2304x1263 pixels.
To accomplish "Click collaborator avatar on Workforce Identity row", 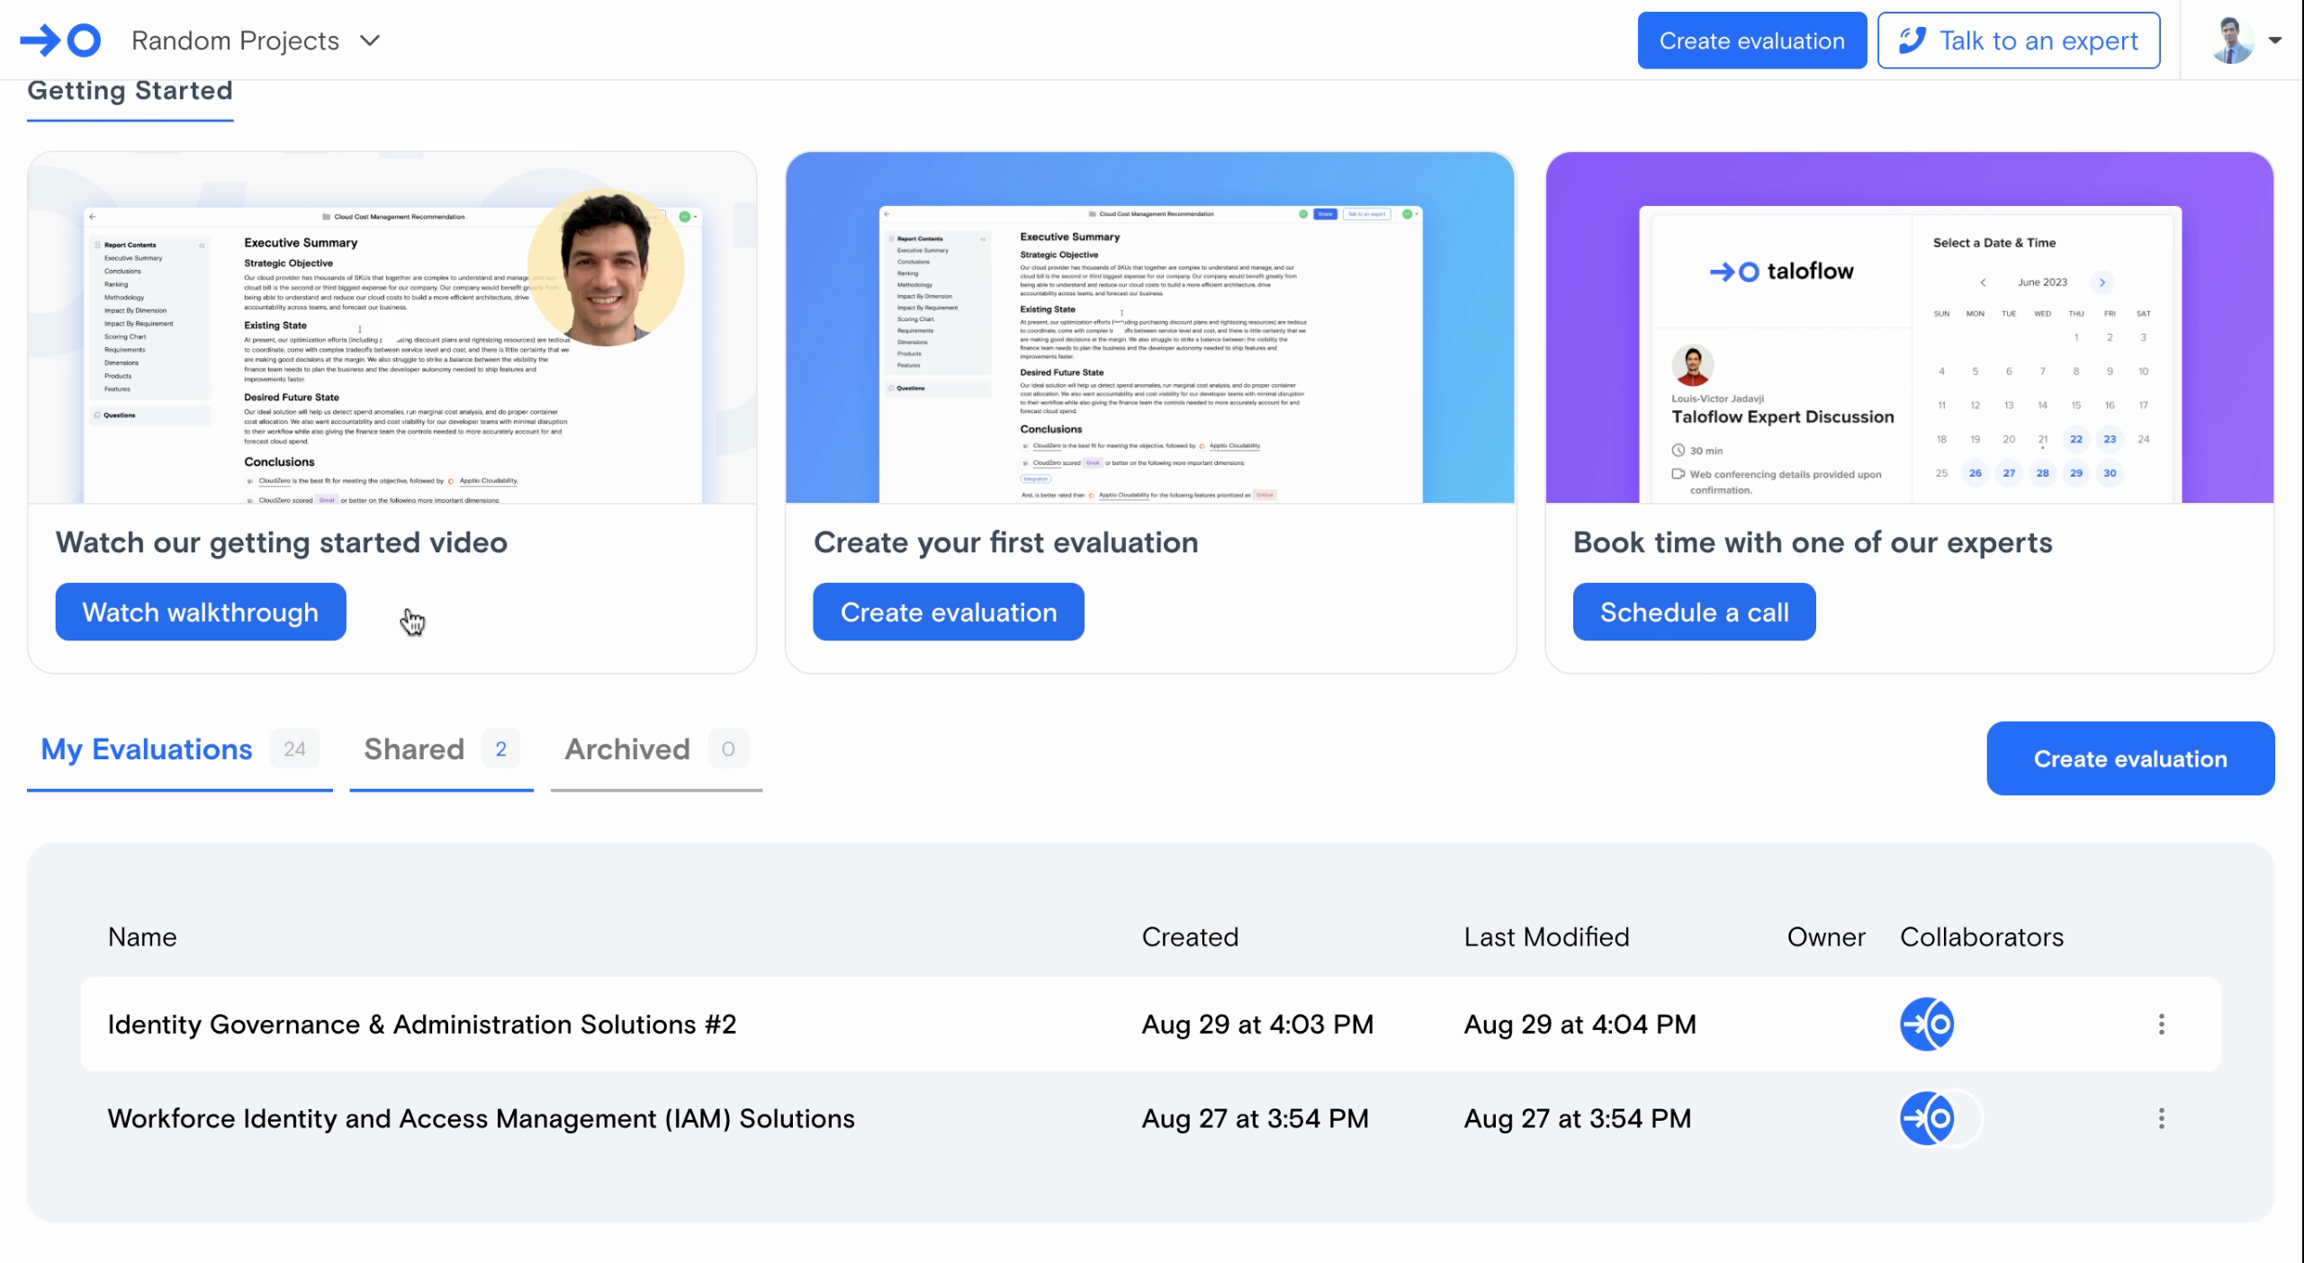I will [1926, 1118].
